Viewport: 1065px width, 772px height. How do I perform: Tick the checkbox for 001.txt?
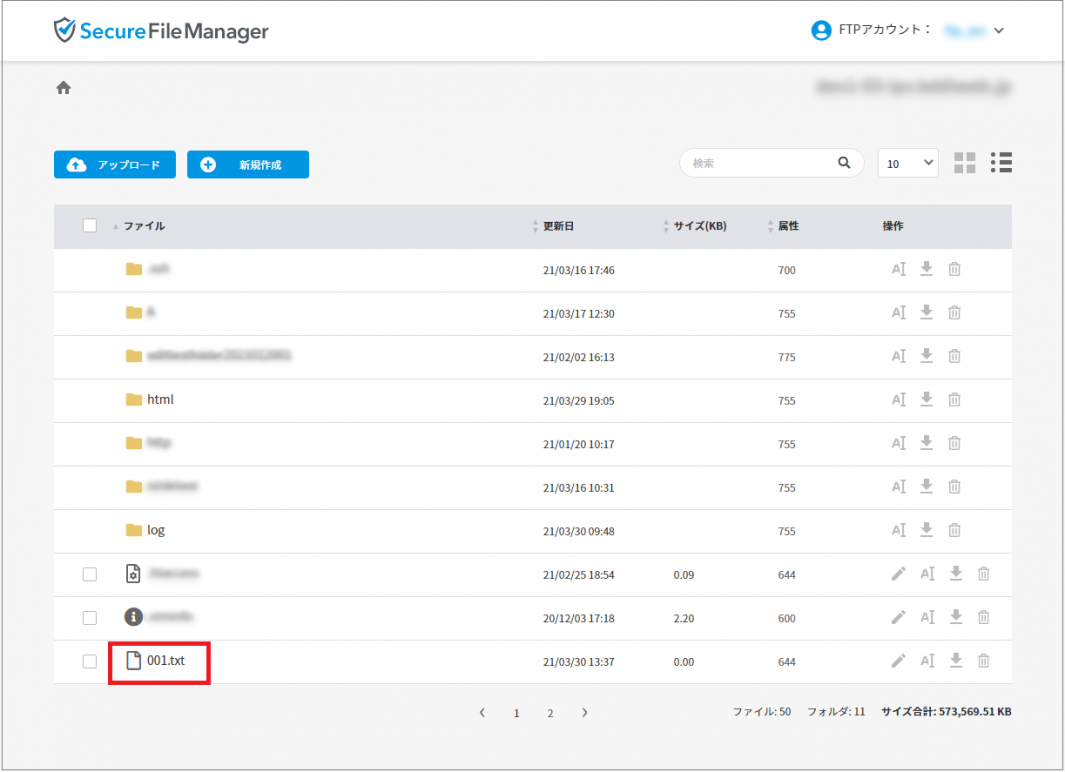(90, 661)
